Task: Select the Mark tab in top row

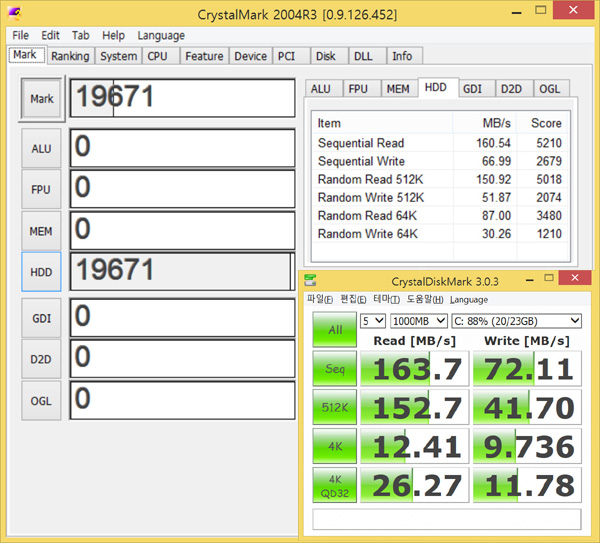Action: pos(25,54)
